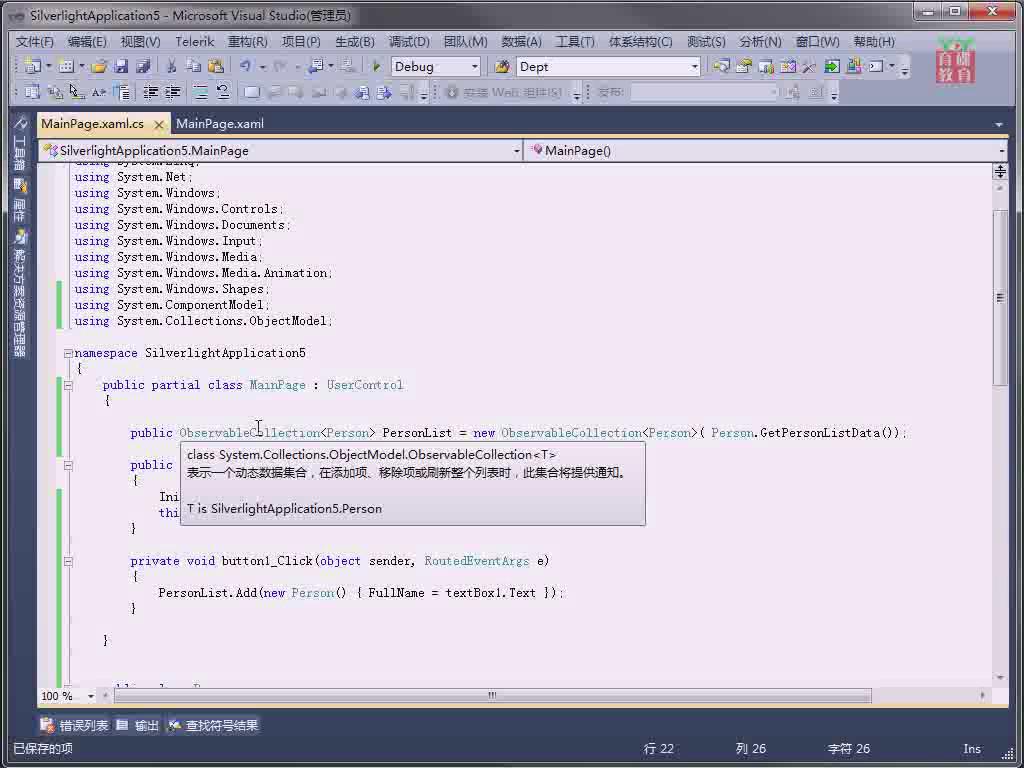Click the RoutedEventArgs type in code
This screenshot has height=768, width=1024.
(477, 561)
